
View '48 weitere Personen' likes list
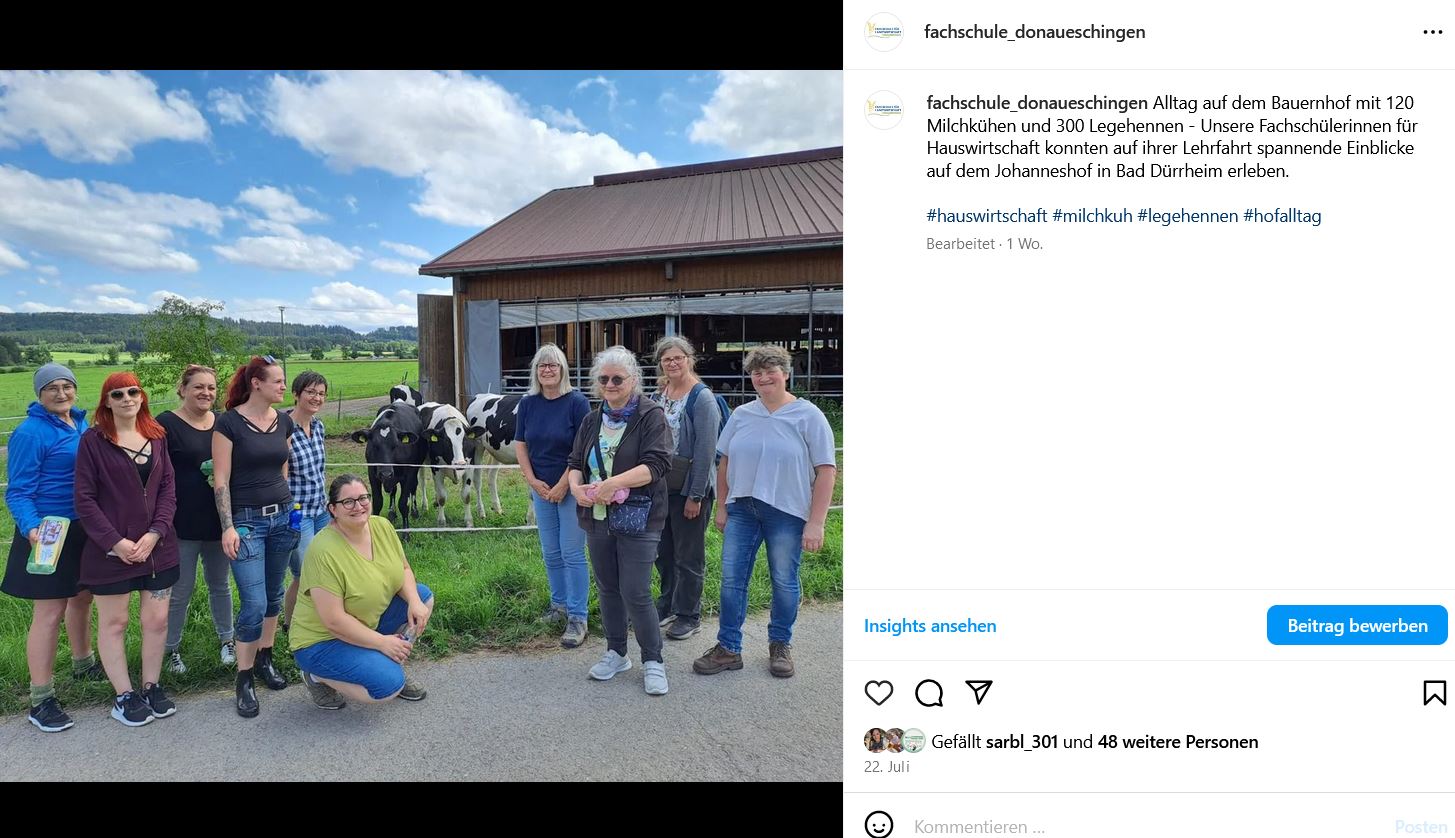pos(1178,742)
